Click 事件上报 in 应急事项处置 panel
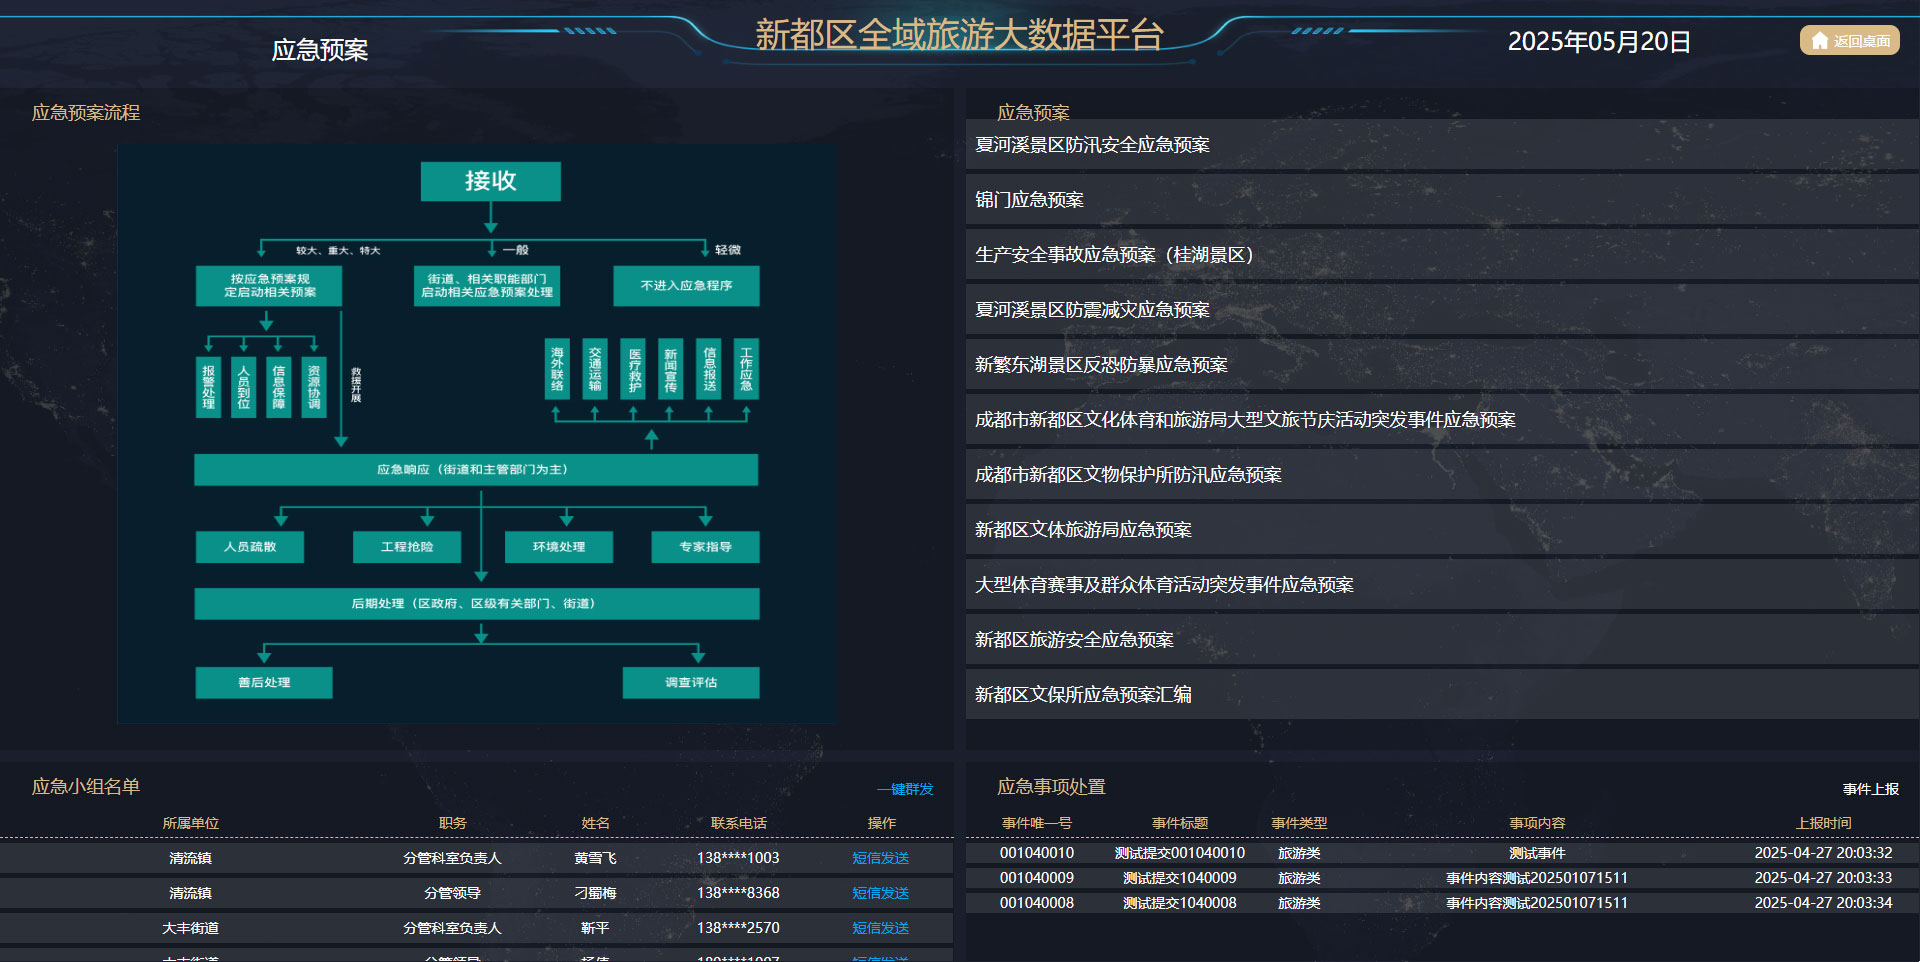This screenshot has width=1920, height=962. pyautogui.click(x=1871, y=789)
